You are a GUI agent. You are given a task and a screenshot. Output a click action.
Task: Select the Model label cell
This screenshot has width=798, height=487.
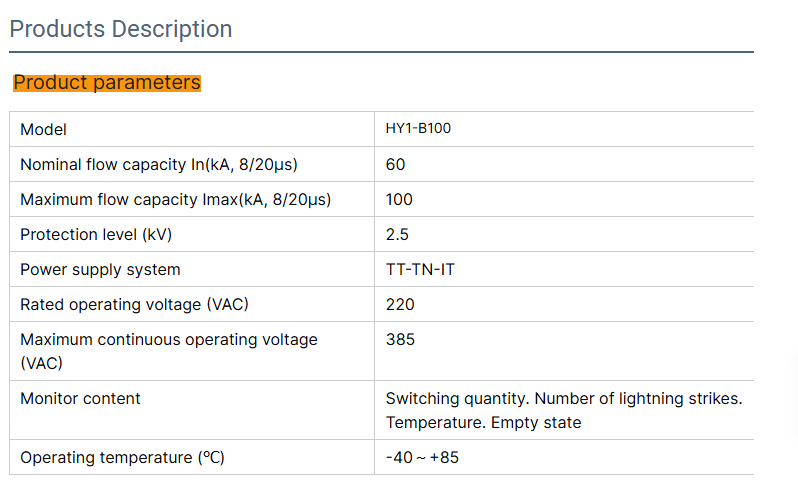pos(44,130)
